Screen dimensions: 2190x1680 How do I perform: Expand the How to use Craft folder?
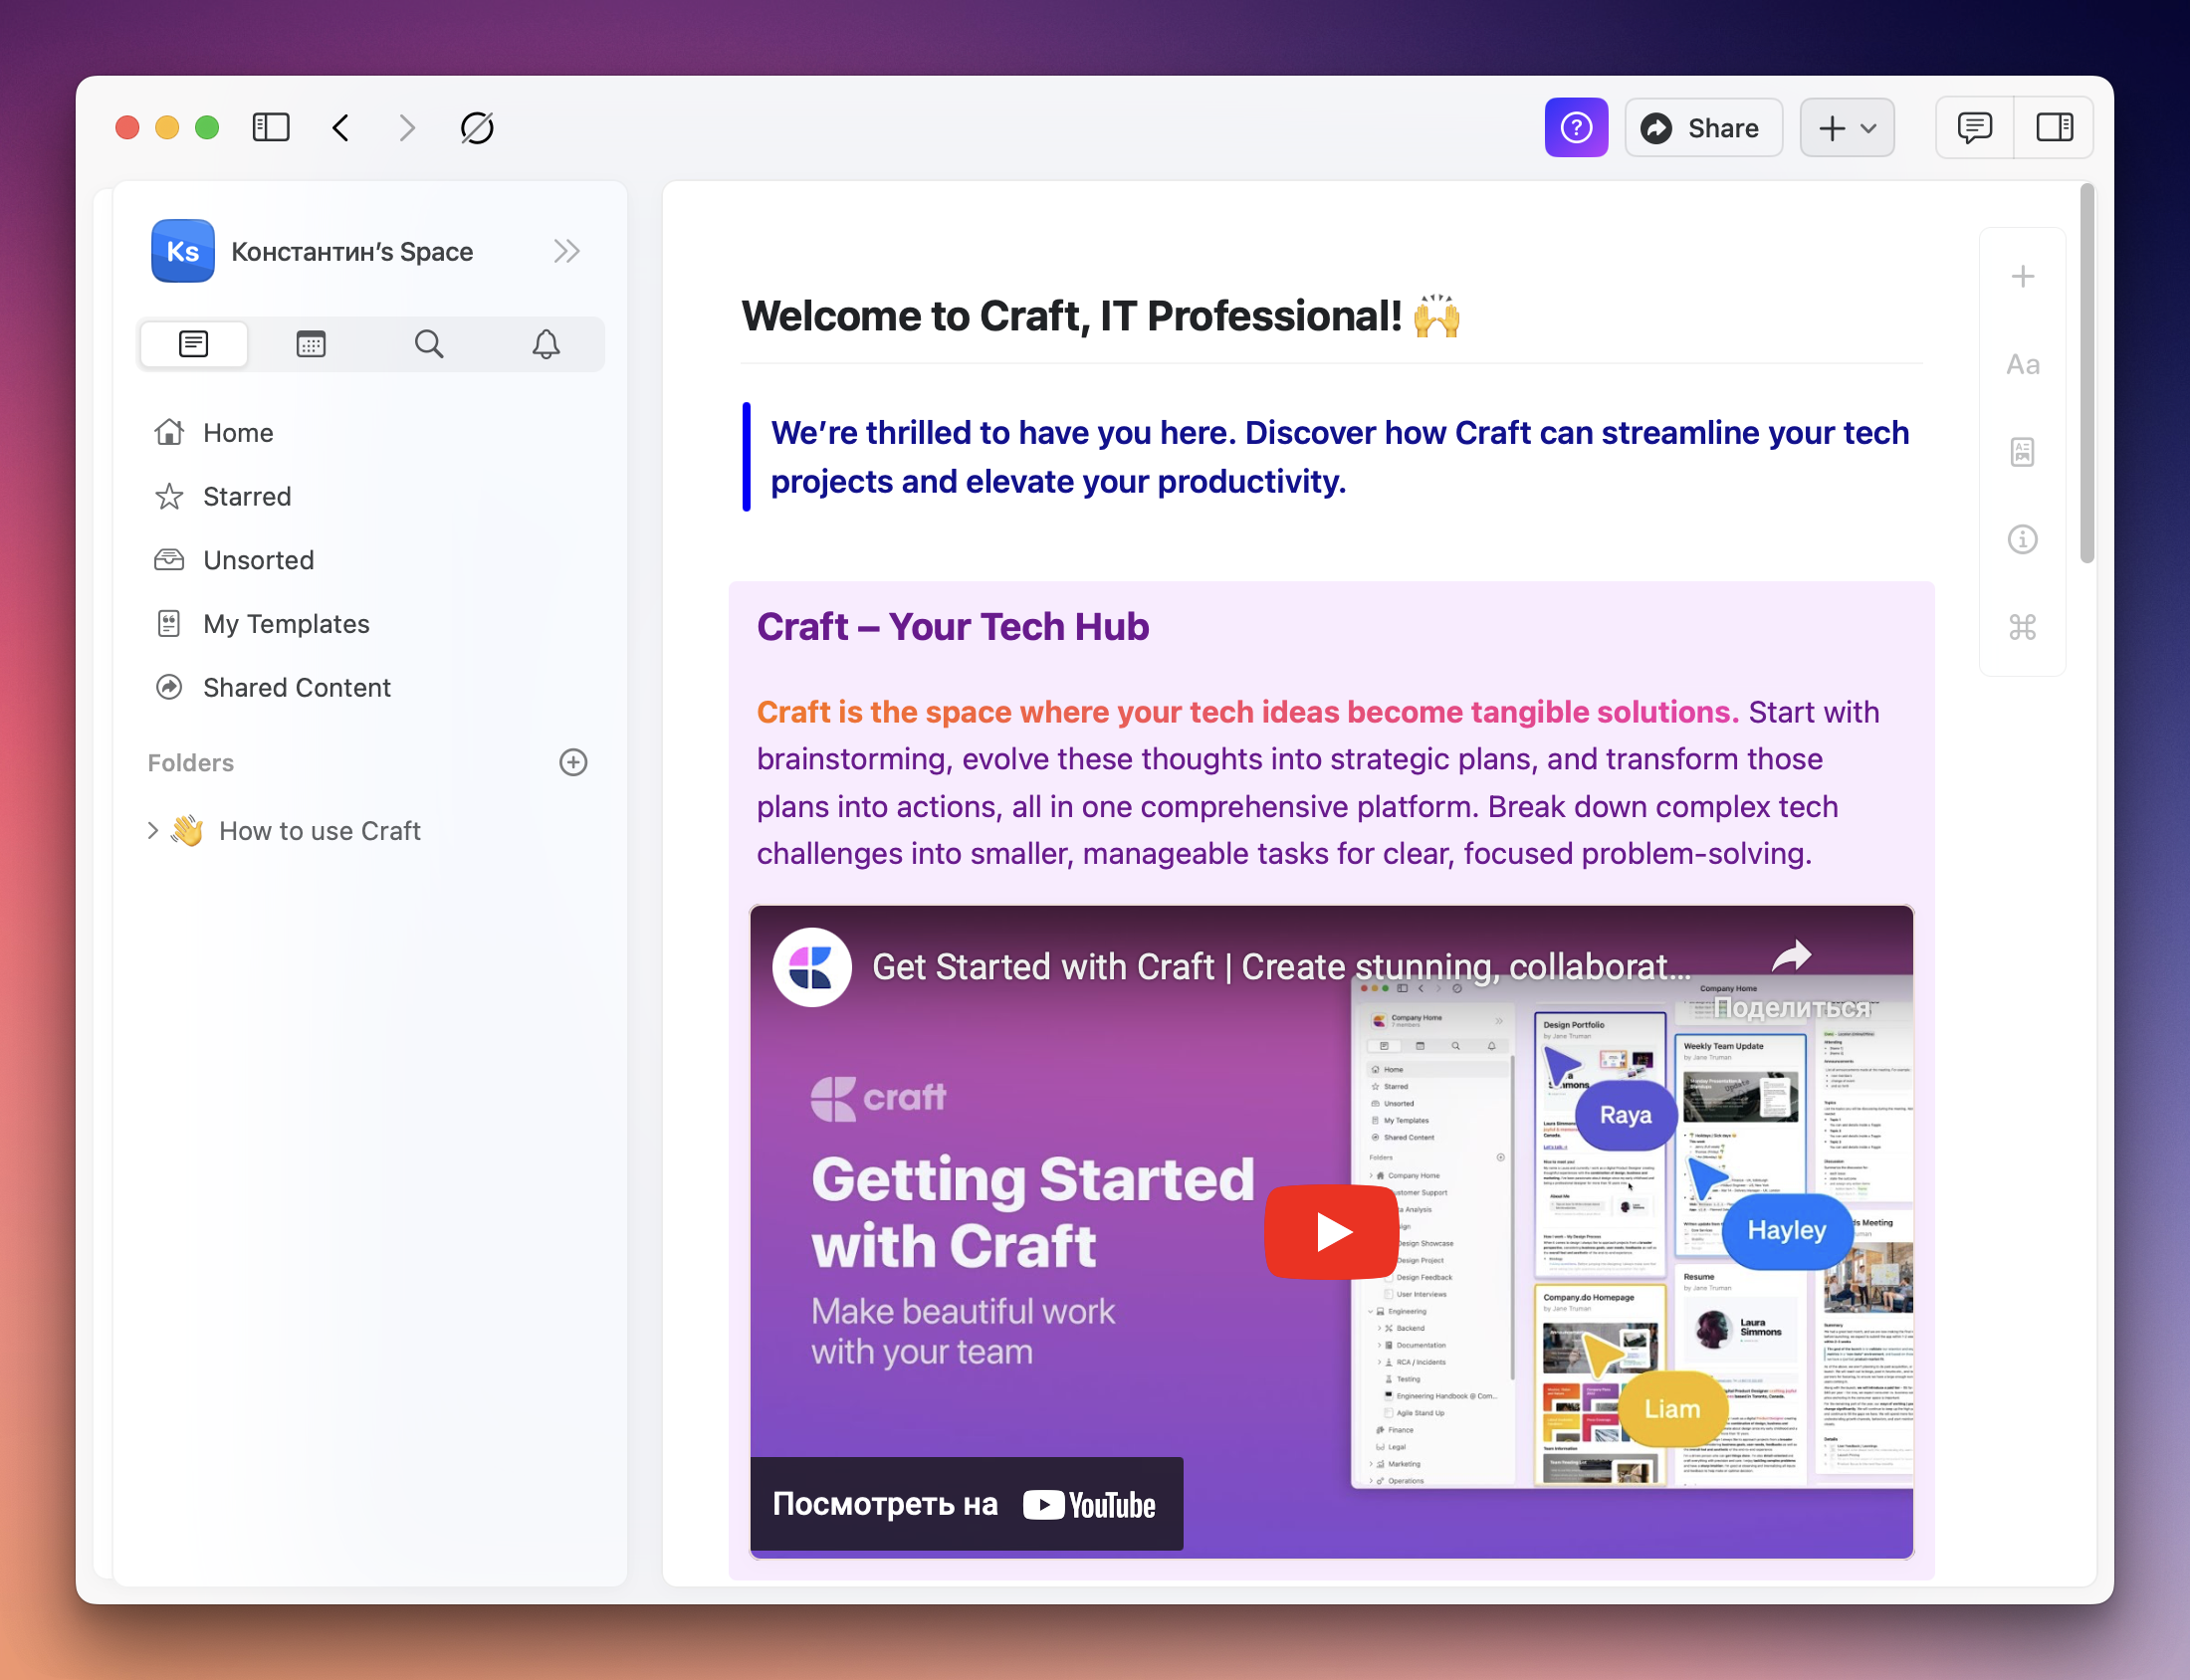tap(153, 831)
